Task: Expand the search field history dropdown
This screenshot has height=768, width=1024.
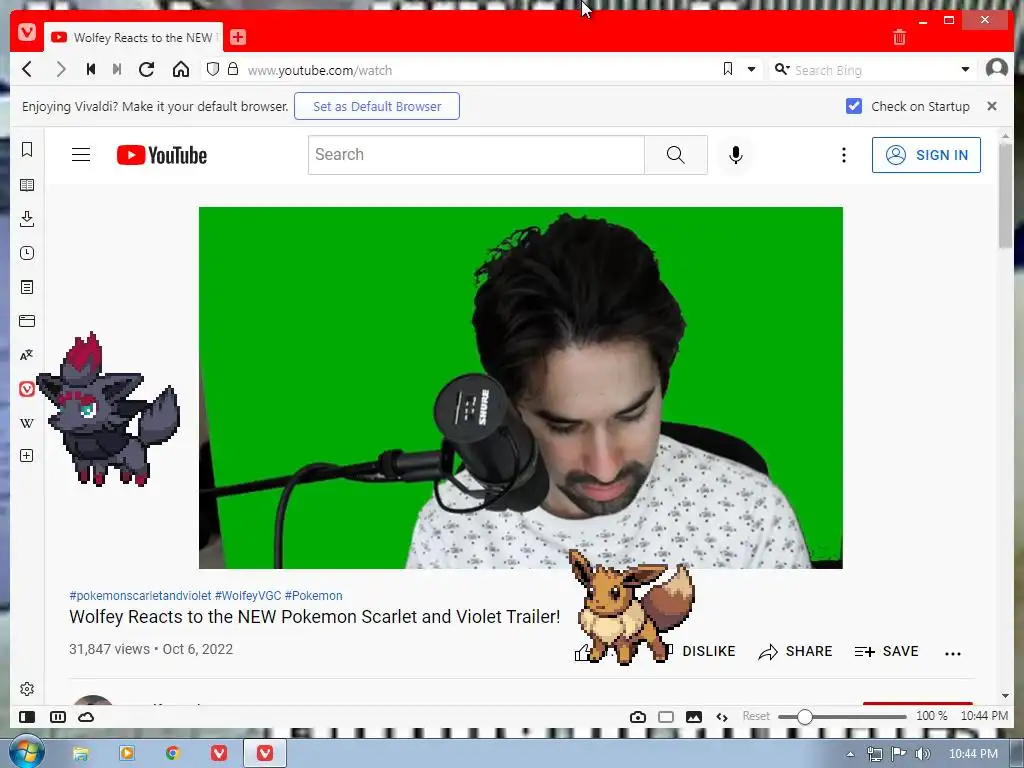Action: point(965,69)
